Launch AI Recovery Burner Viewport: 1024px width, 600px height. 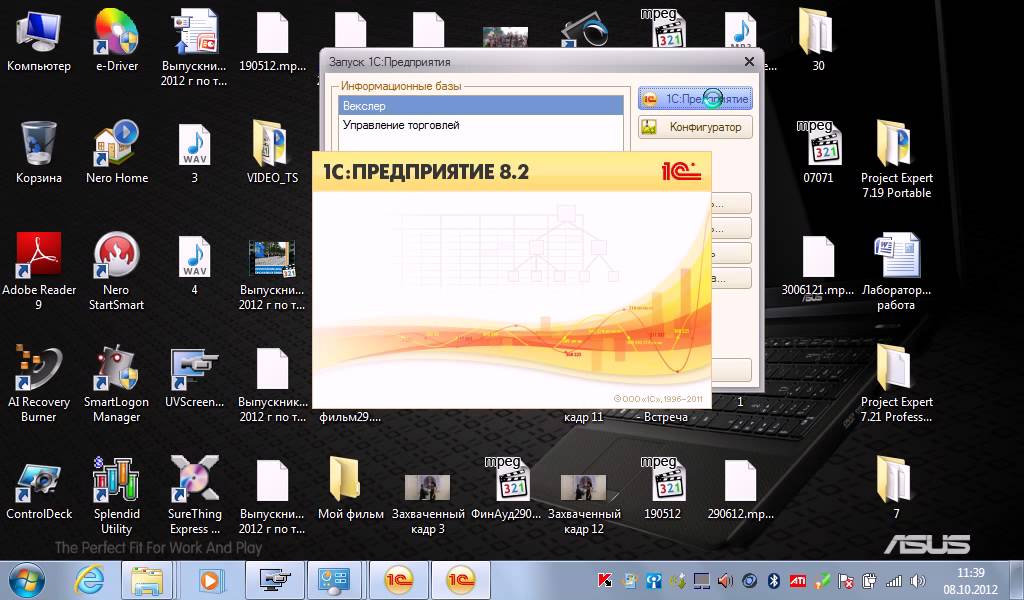point(39,383)
